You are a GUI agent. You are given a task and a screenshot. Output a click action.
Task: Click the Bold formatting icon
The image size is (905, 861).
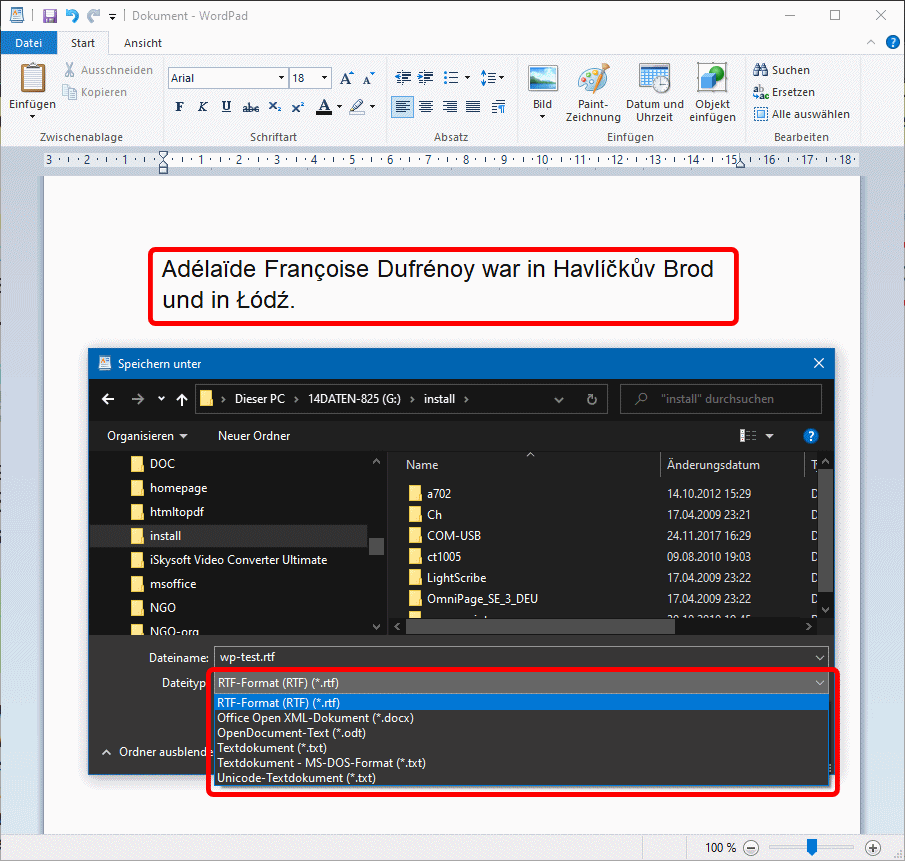(180, 107)
